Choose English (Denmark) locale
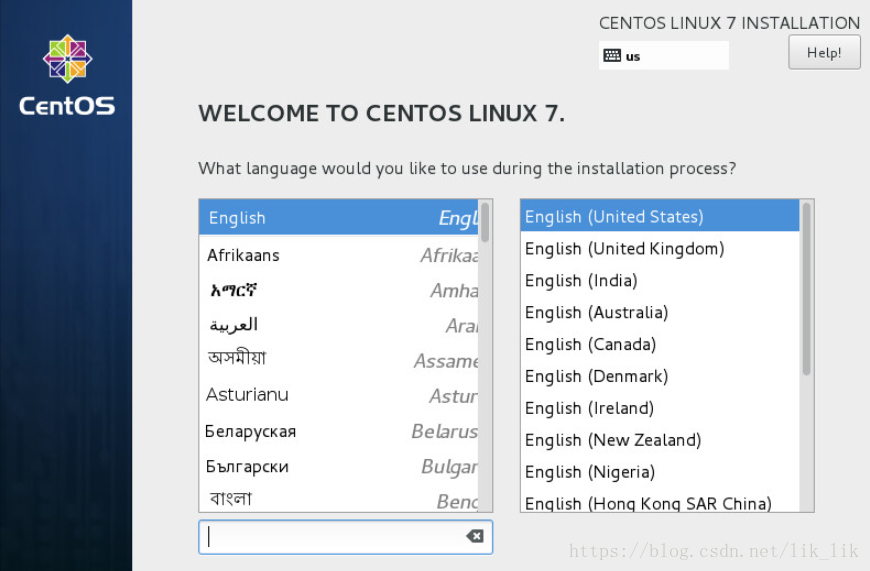 click(660, 376)
